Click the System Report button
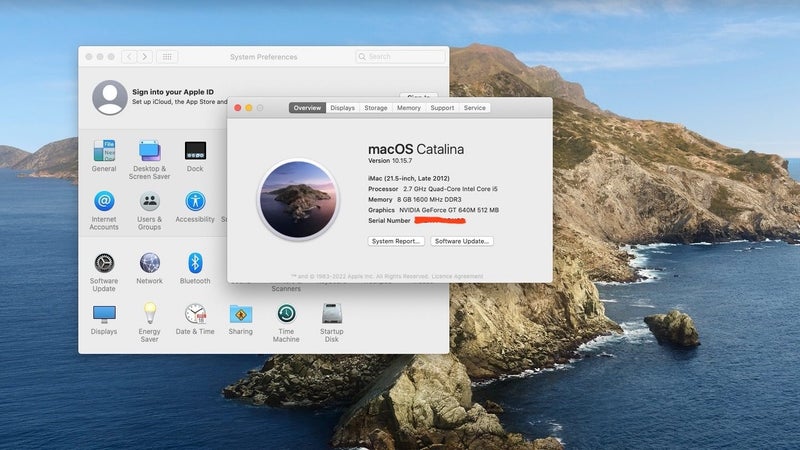Viewport: 800px width, 450px height. pos(396,241)
